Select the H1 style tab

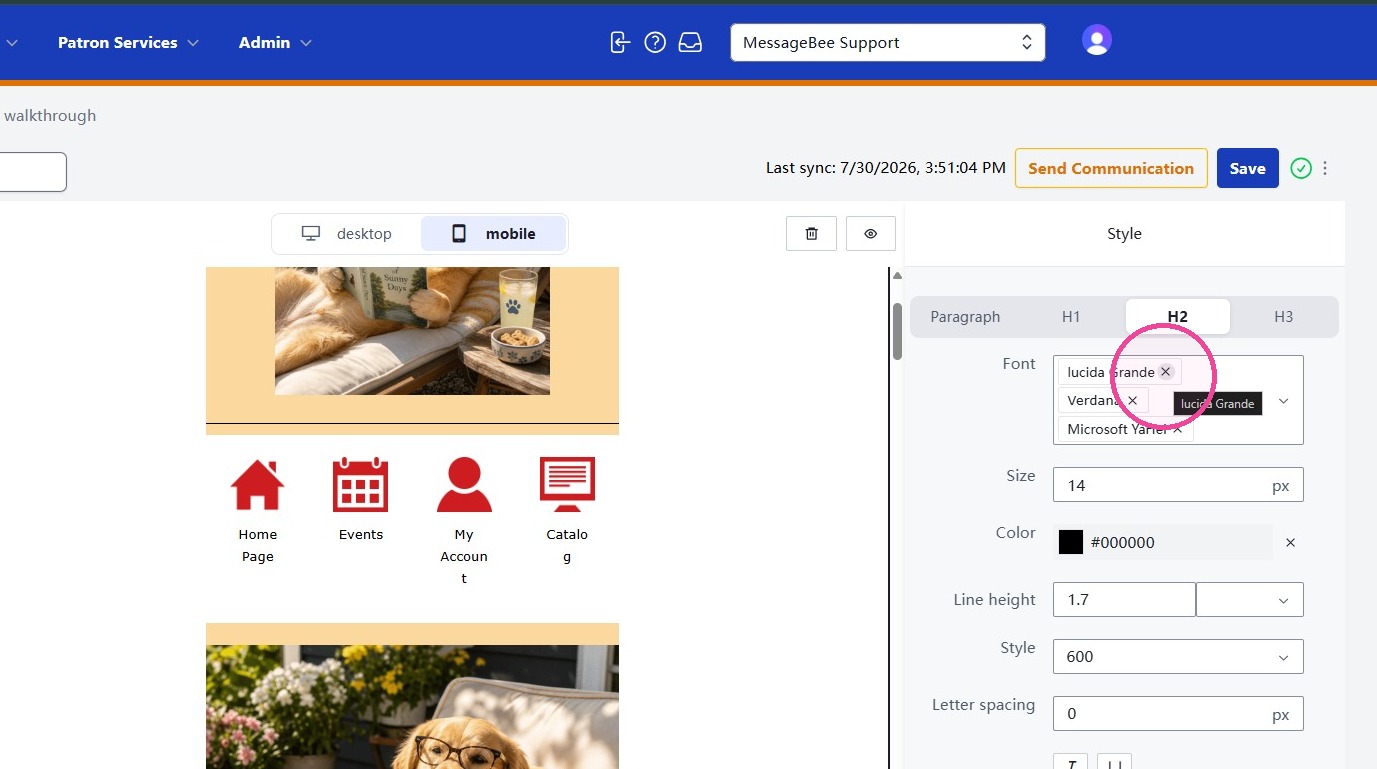(1071, 316)
